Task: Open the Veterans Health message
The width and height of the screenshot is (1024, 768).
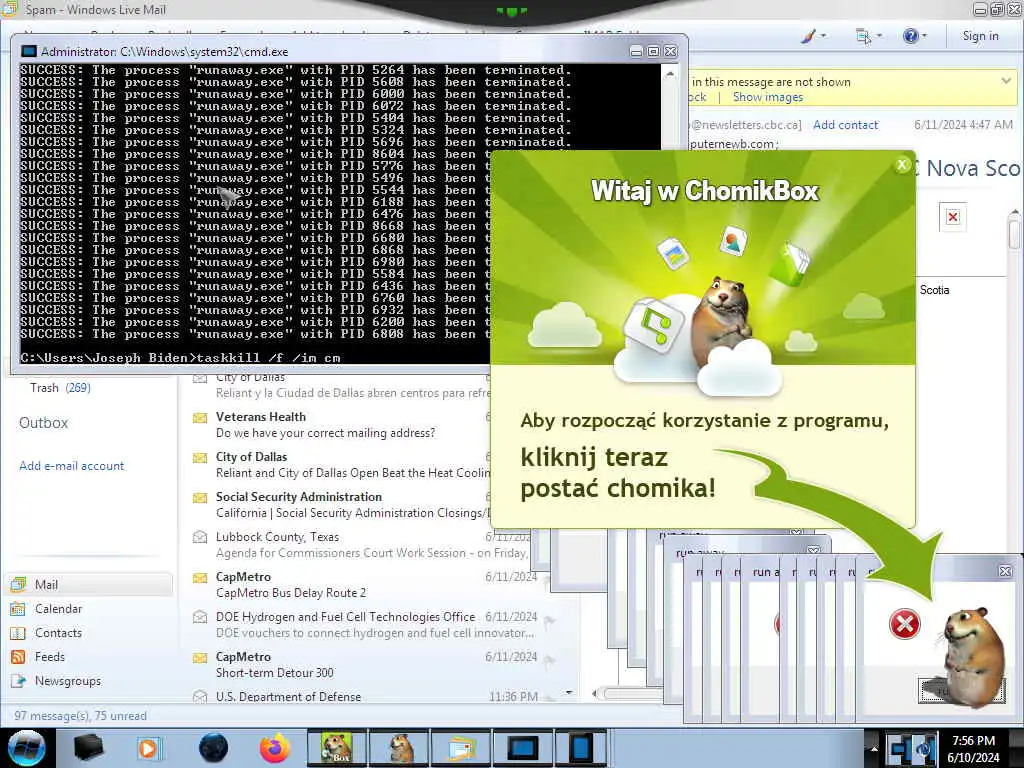Action: pyautogui.click(x=340, y=424)
